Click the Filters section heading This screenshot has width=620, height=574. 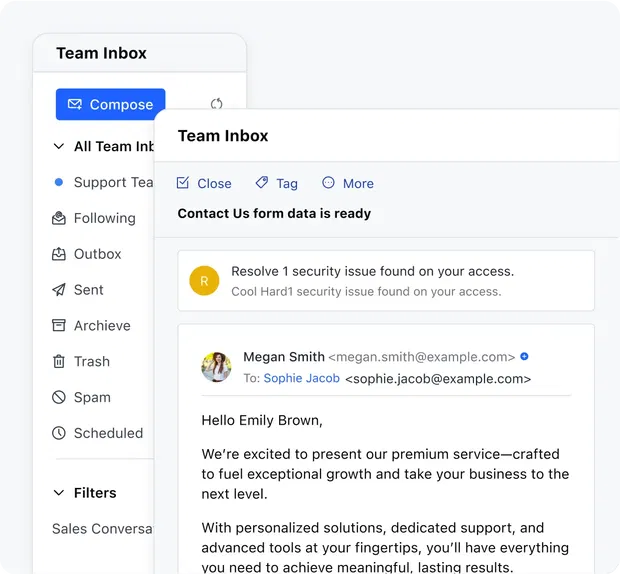coord(95,493)
